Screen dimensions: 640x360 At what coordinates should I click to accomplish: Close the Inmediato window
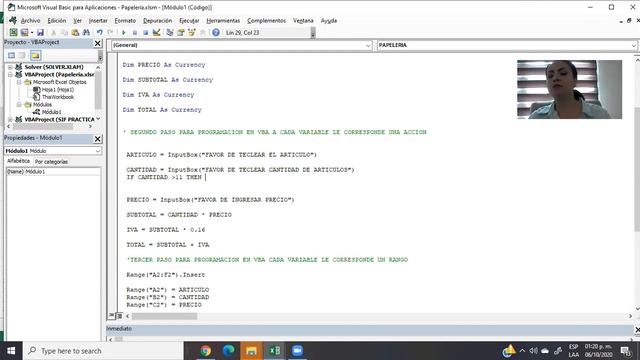(x=637, y=329)
